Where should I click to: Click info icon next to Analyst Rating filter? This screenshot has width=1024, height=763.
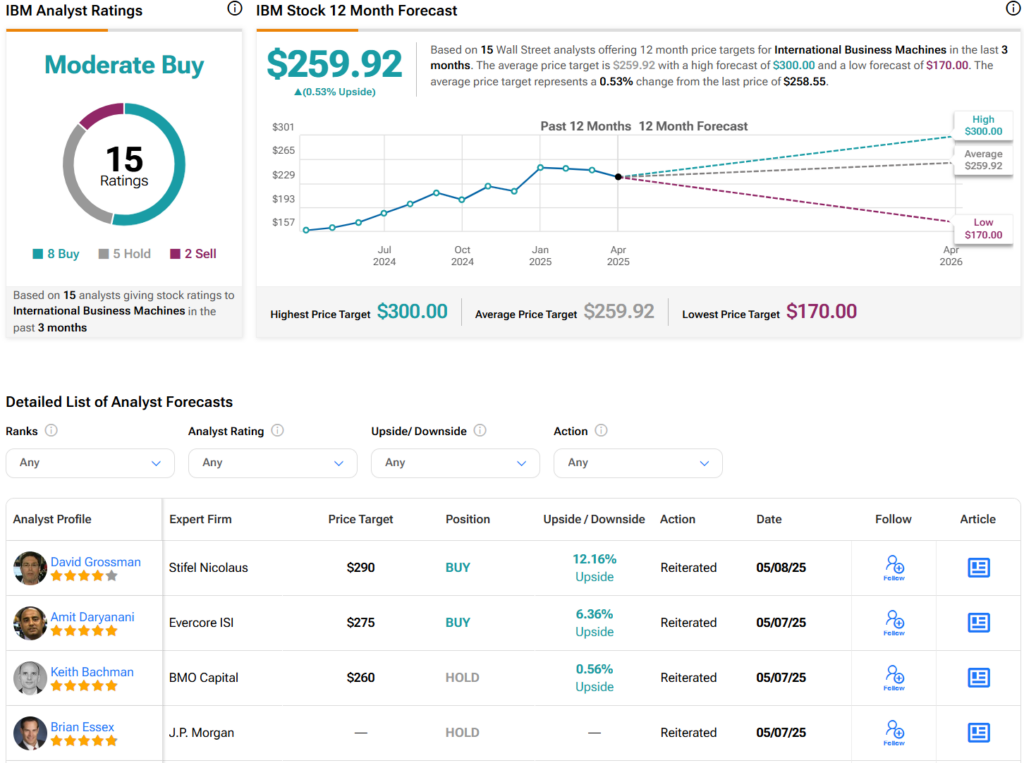[x=278, y=430]
